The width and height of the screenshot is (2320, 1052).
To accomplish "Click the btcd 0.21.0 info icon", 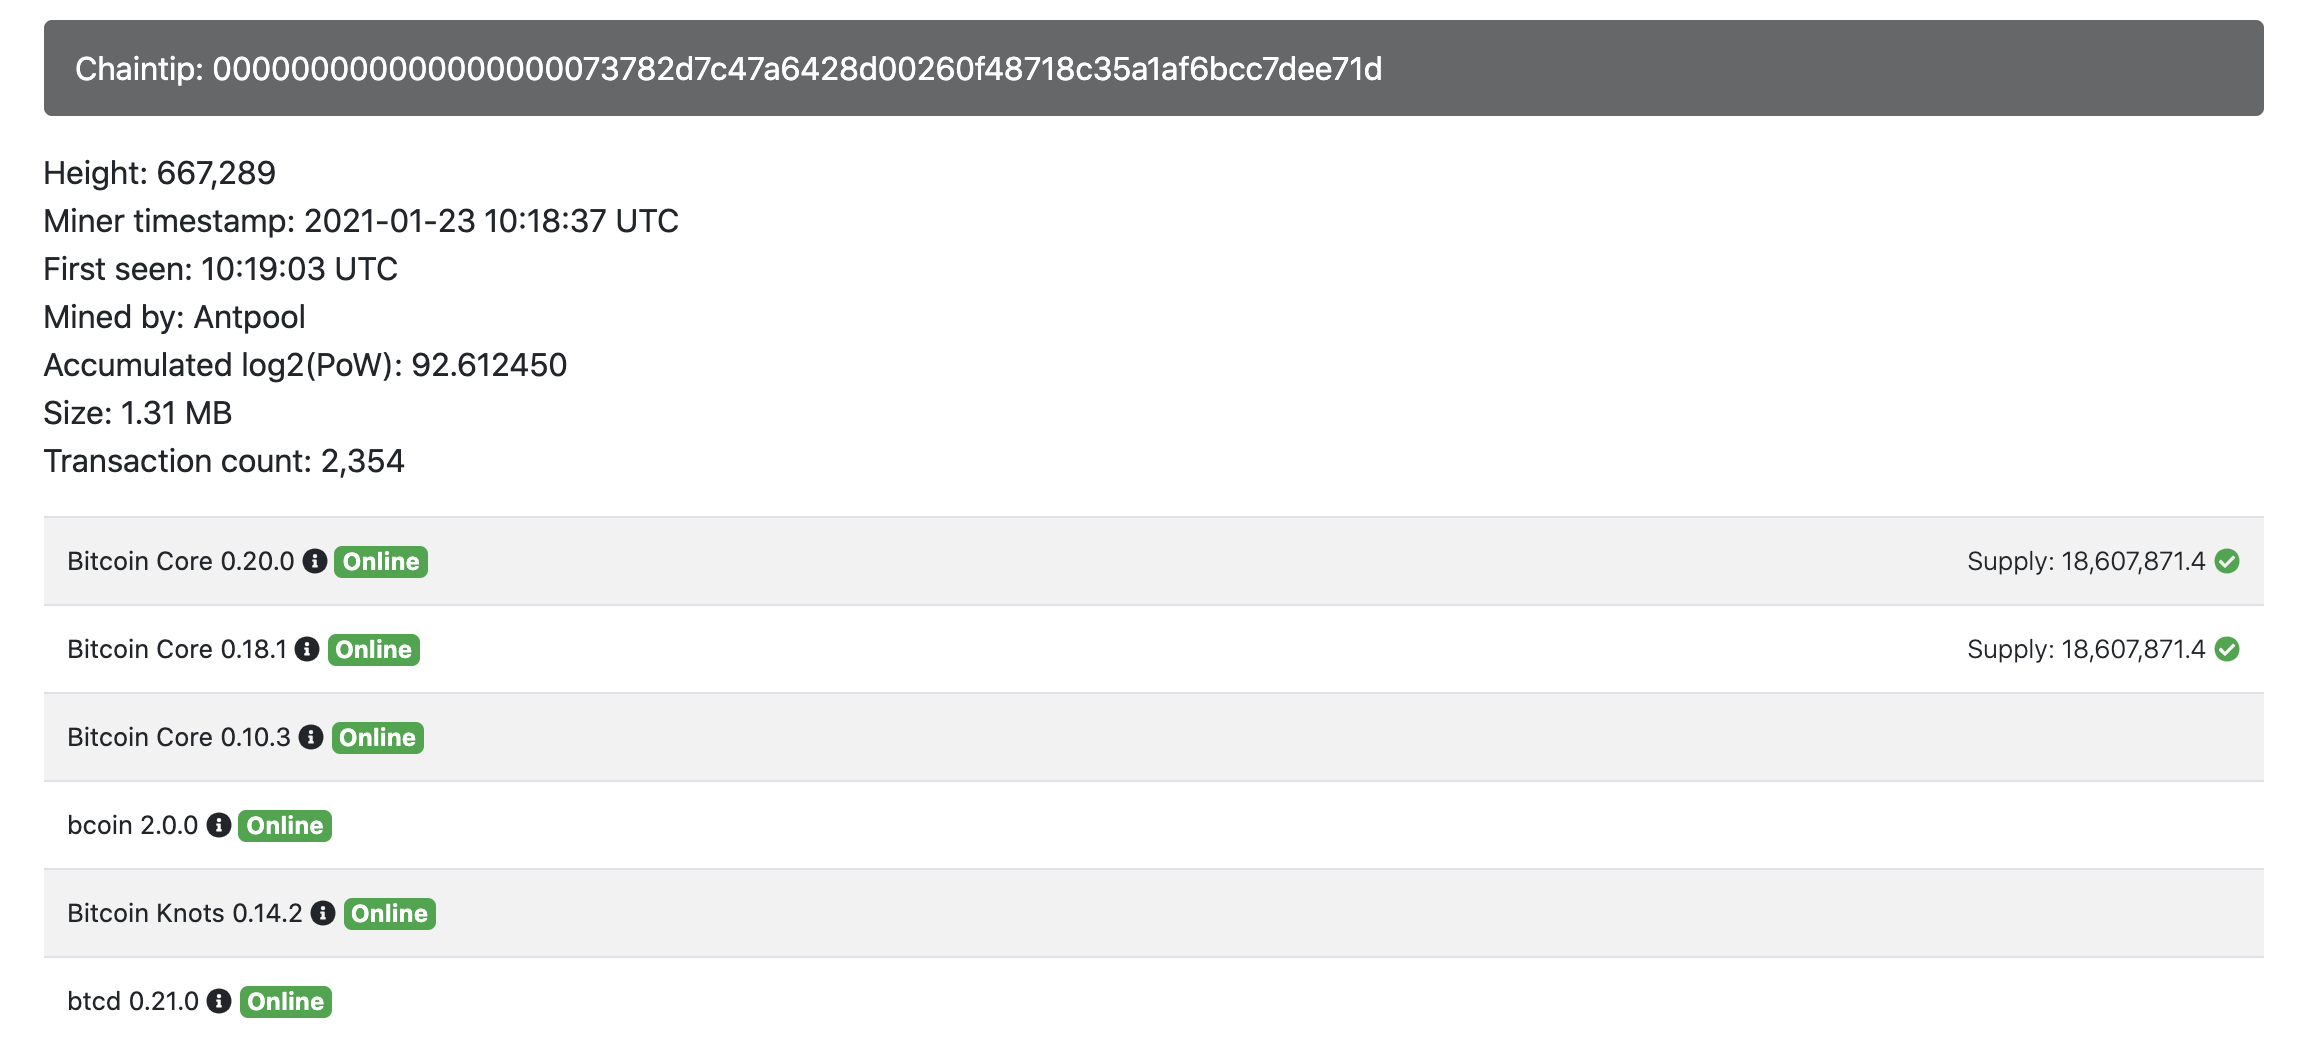I will (219, 1001).
